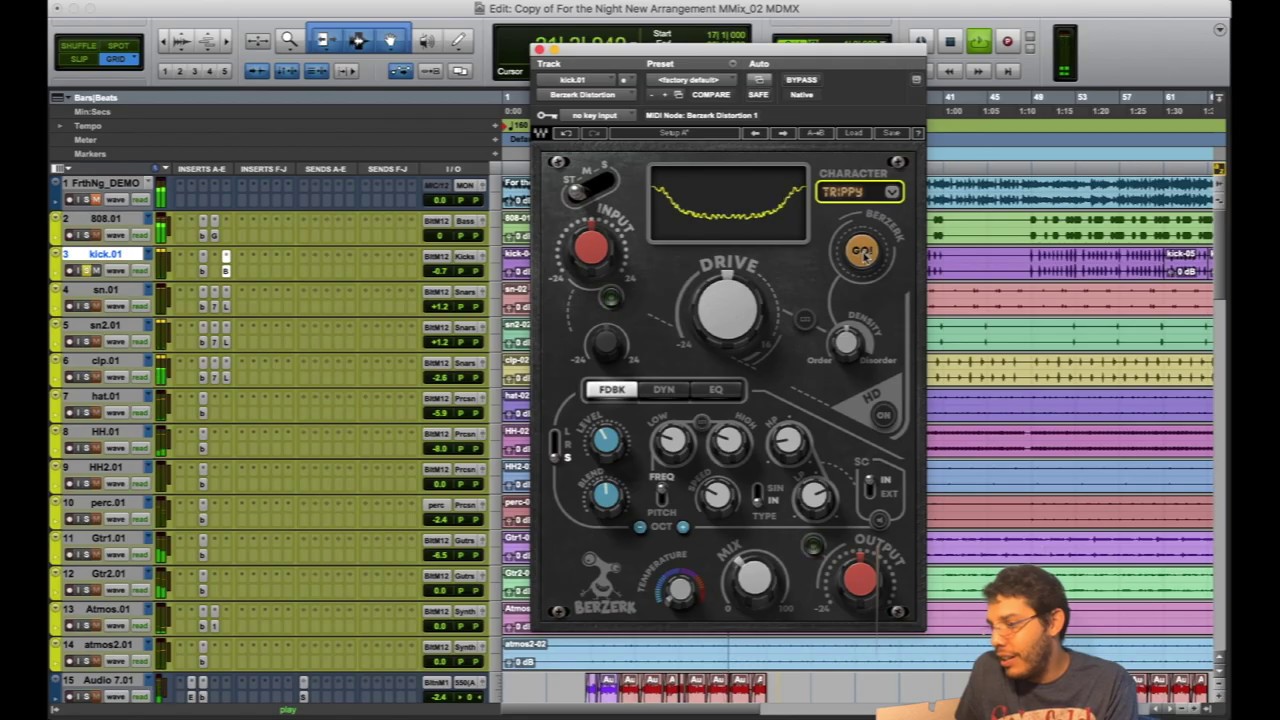Click the Drive link button
This screenshot has width=1280, height=720.
[805, 320]
